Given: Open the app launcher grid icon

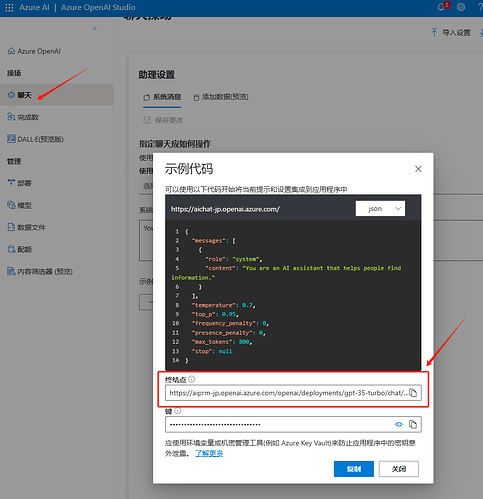Looking at the screenshot, I should pyautogui.click(x=9, y=7).
